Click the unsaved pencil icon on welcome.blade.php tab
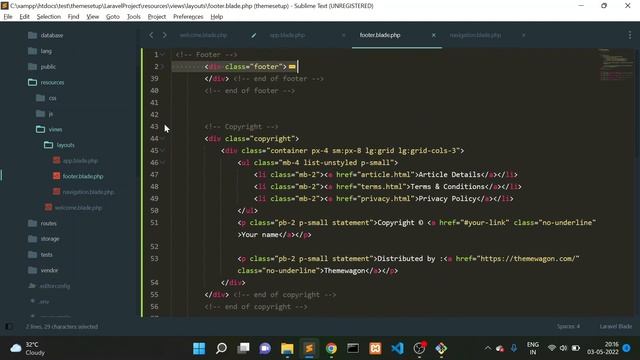This screenshot has height=360, width=640. click(253, 36)
